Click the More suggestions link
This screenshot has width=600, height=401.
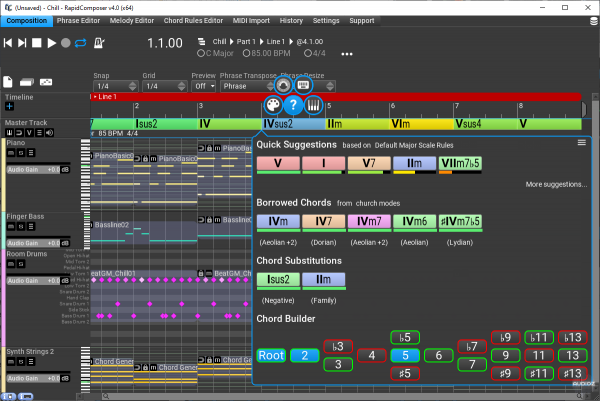[555, 185]
